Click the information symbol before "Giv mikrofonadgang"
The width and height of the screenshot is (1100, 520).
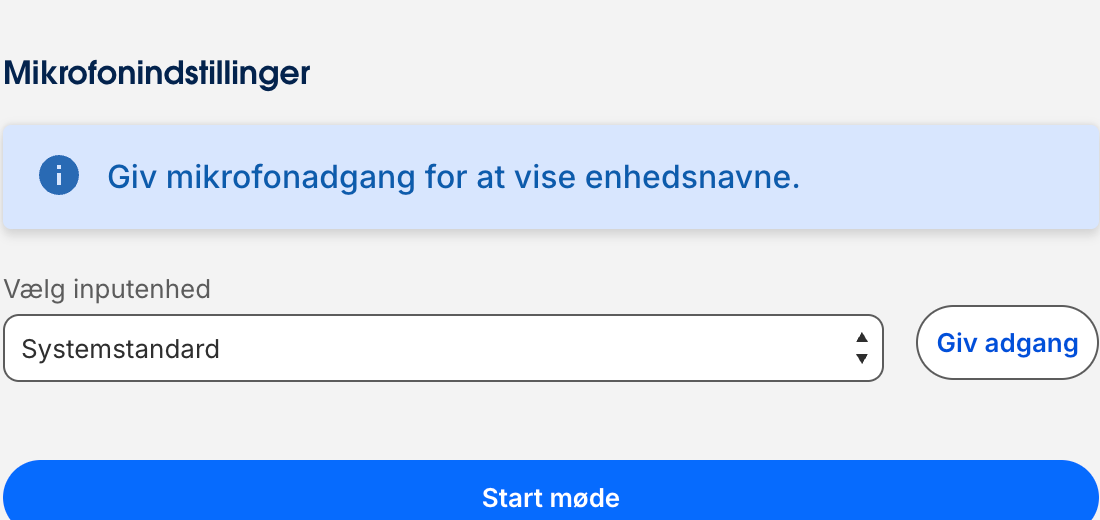pos(59,176)
